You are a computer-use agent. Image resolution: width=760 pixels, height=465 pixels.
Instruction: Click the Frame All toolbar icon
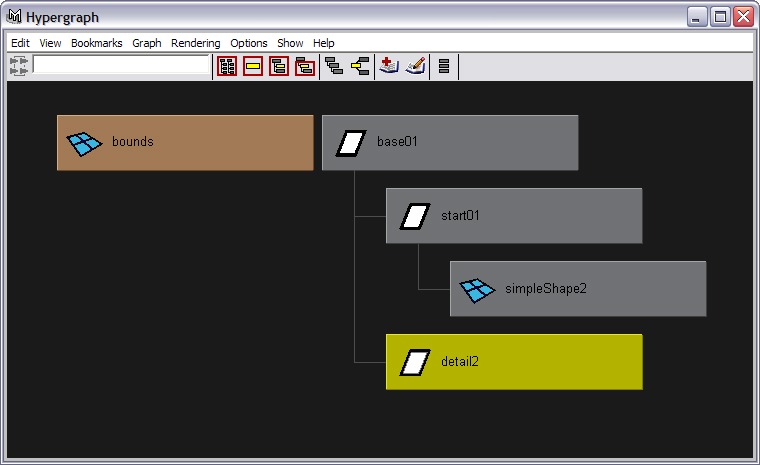tap(227, 66)
